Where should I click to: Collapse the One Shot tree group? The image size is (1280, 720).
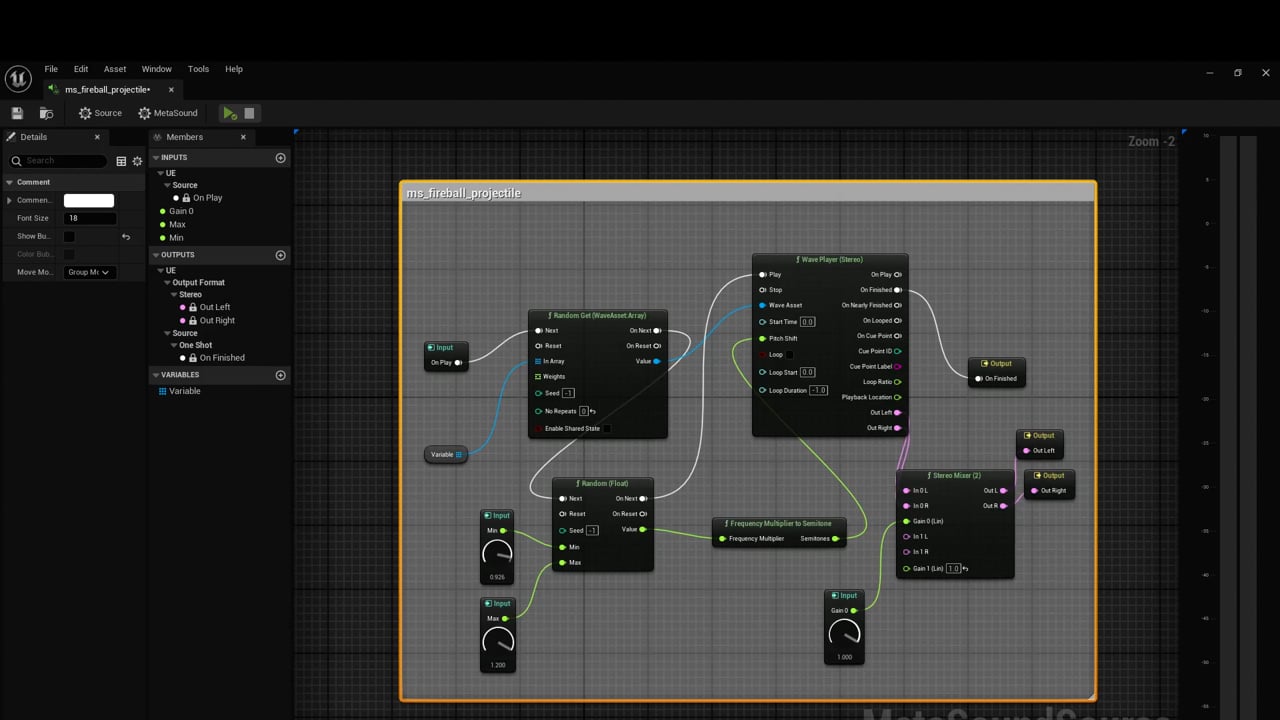point(175,345)
